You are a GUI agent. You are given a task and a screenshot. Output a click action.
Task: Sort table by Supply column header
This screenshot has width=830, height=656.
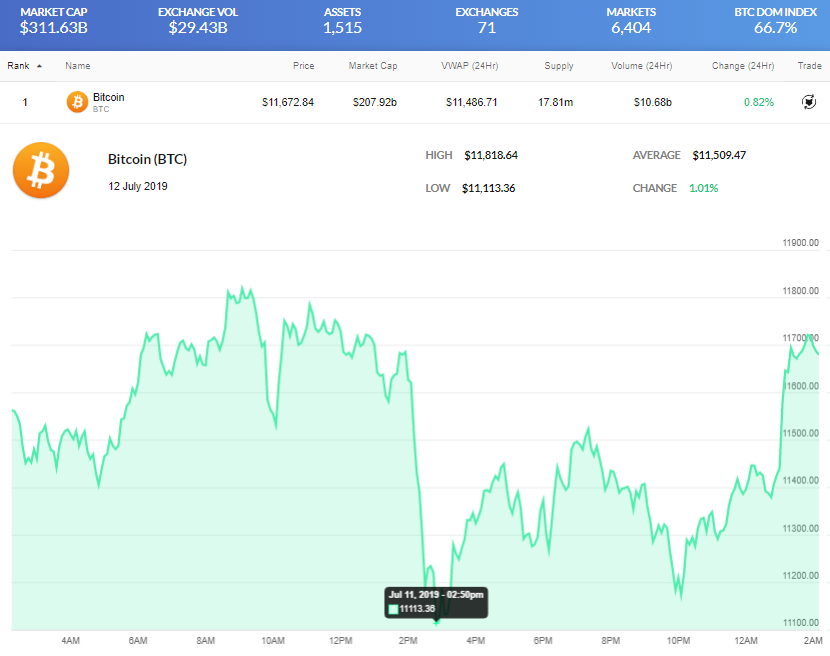click(x=558, y=66)
